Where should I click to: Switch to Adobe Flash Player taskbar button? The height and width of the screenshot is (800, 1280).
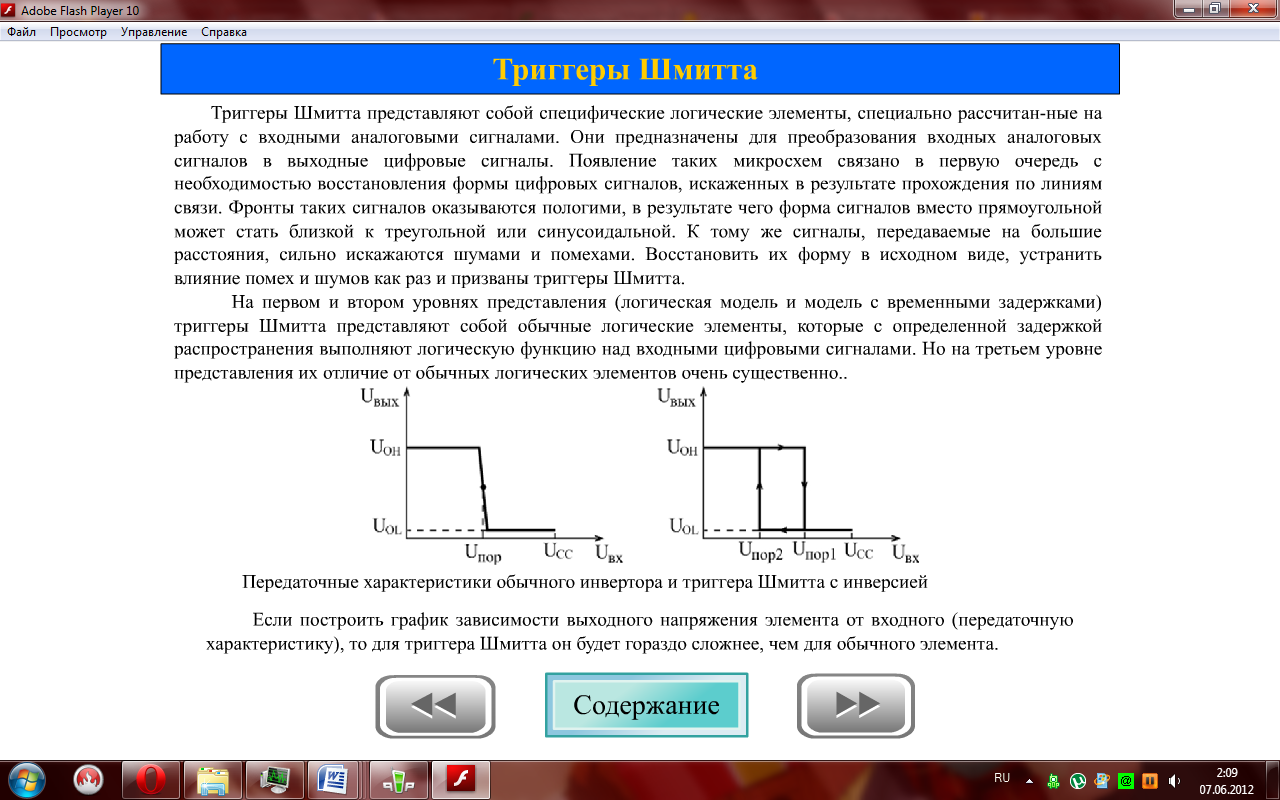(460, 779)
